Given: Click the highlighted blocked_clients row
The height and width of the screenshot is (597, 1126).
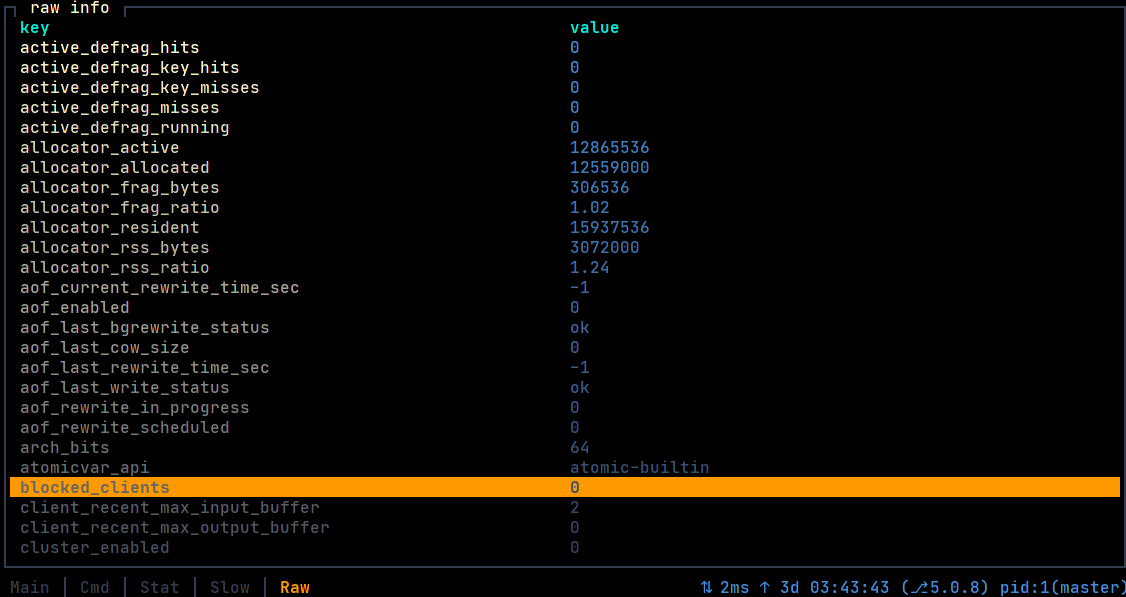Looking at the screenshot, I should coord(565,488).
